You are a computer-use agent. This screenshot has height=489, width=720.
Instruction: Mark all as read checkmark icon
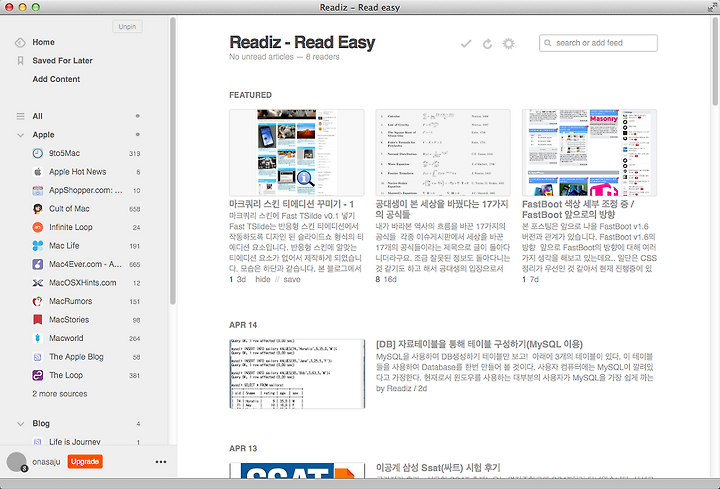click(x=466, y=44)
